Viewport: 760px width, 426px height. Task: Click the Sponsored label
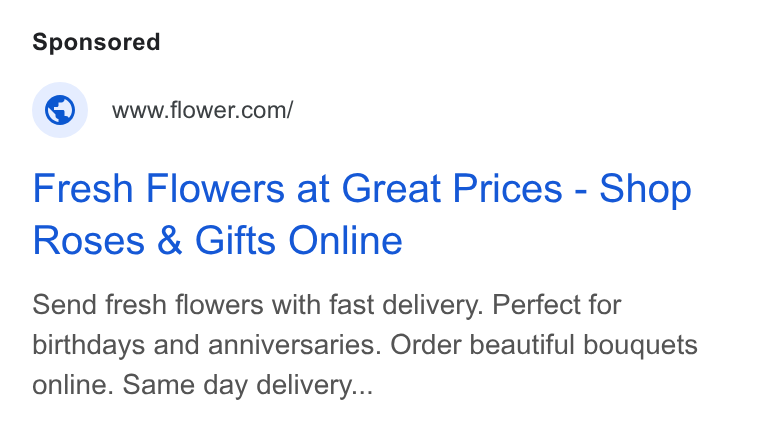96,42
